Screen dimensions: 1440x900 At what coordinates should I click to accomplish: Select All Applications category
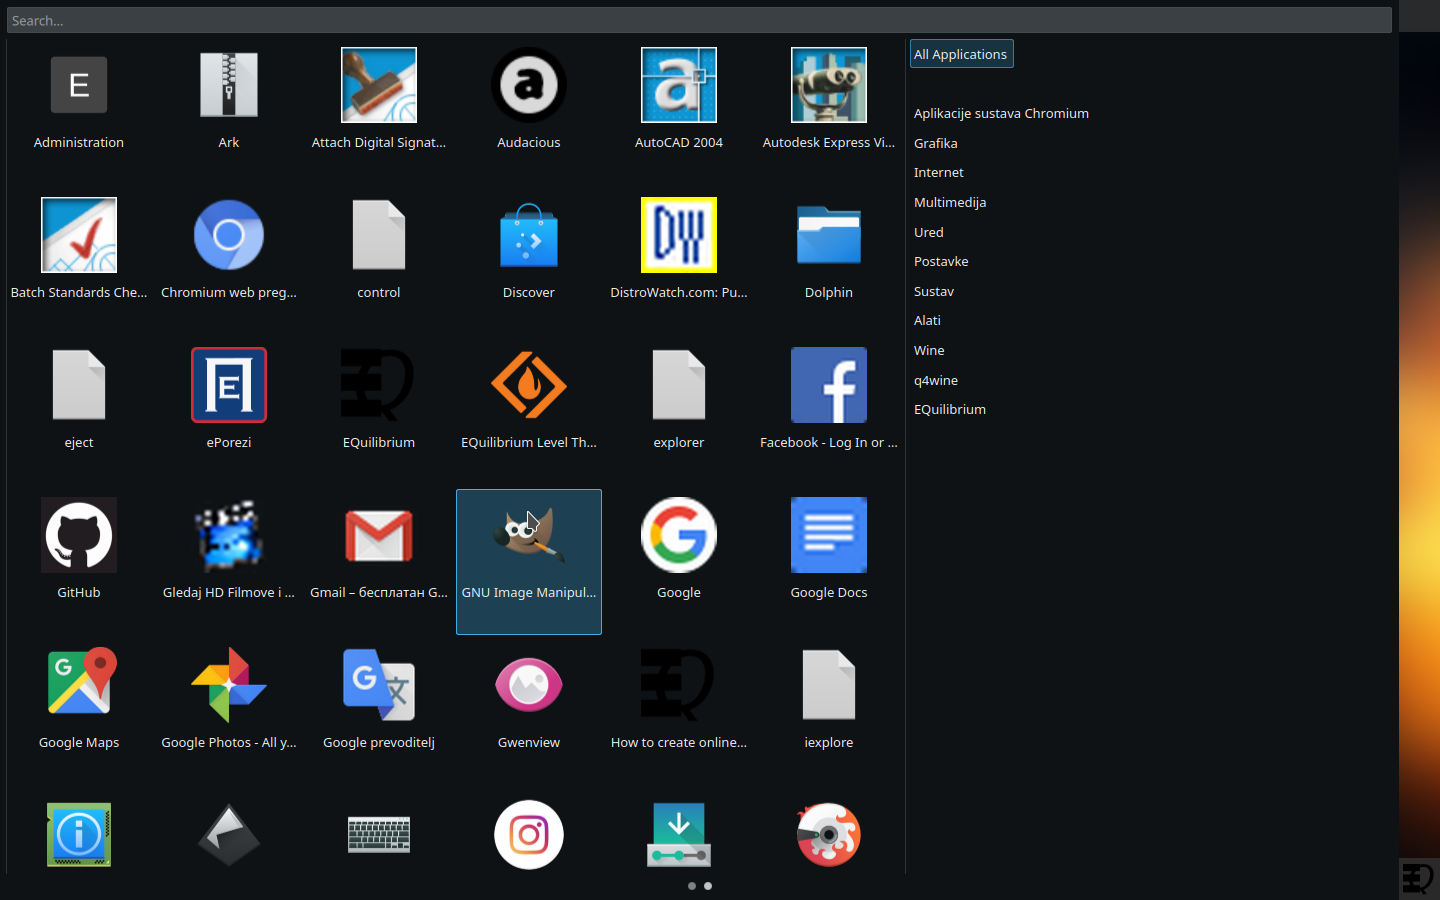click(x=961, y=54)
